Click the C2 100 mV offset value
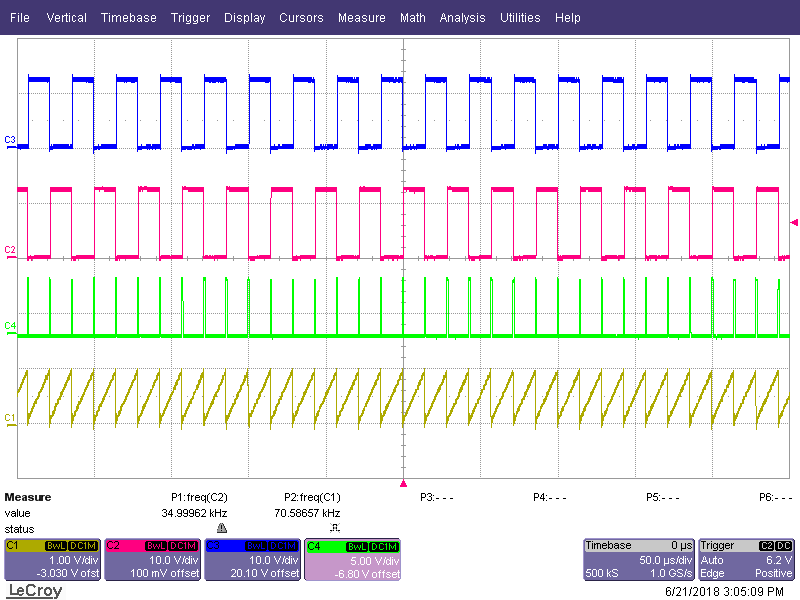Viewport: 800px width, 600px height. (x=164, y=573)
